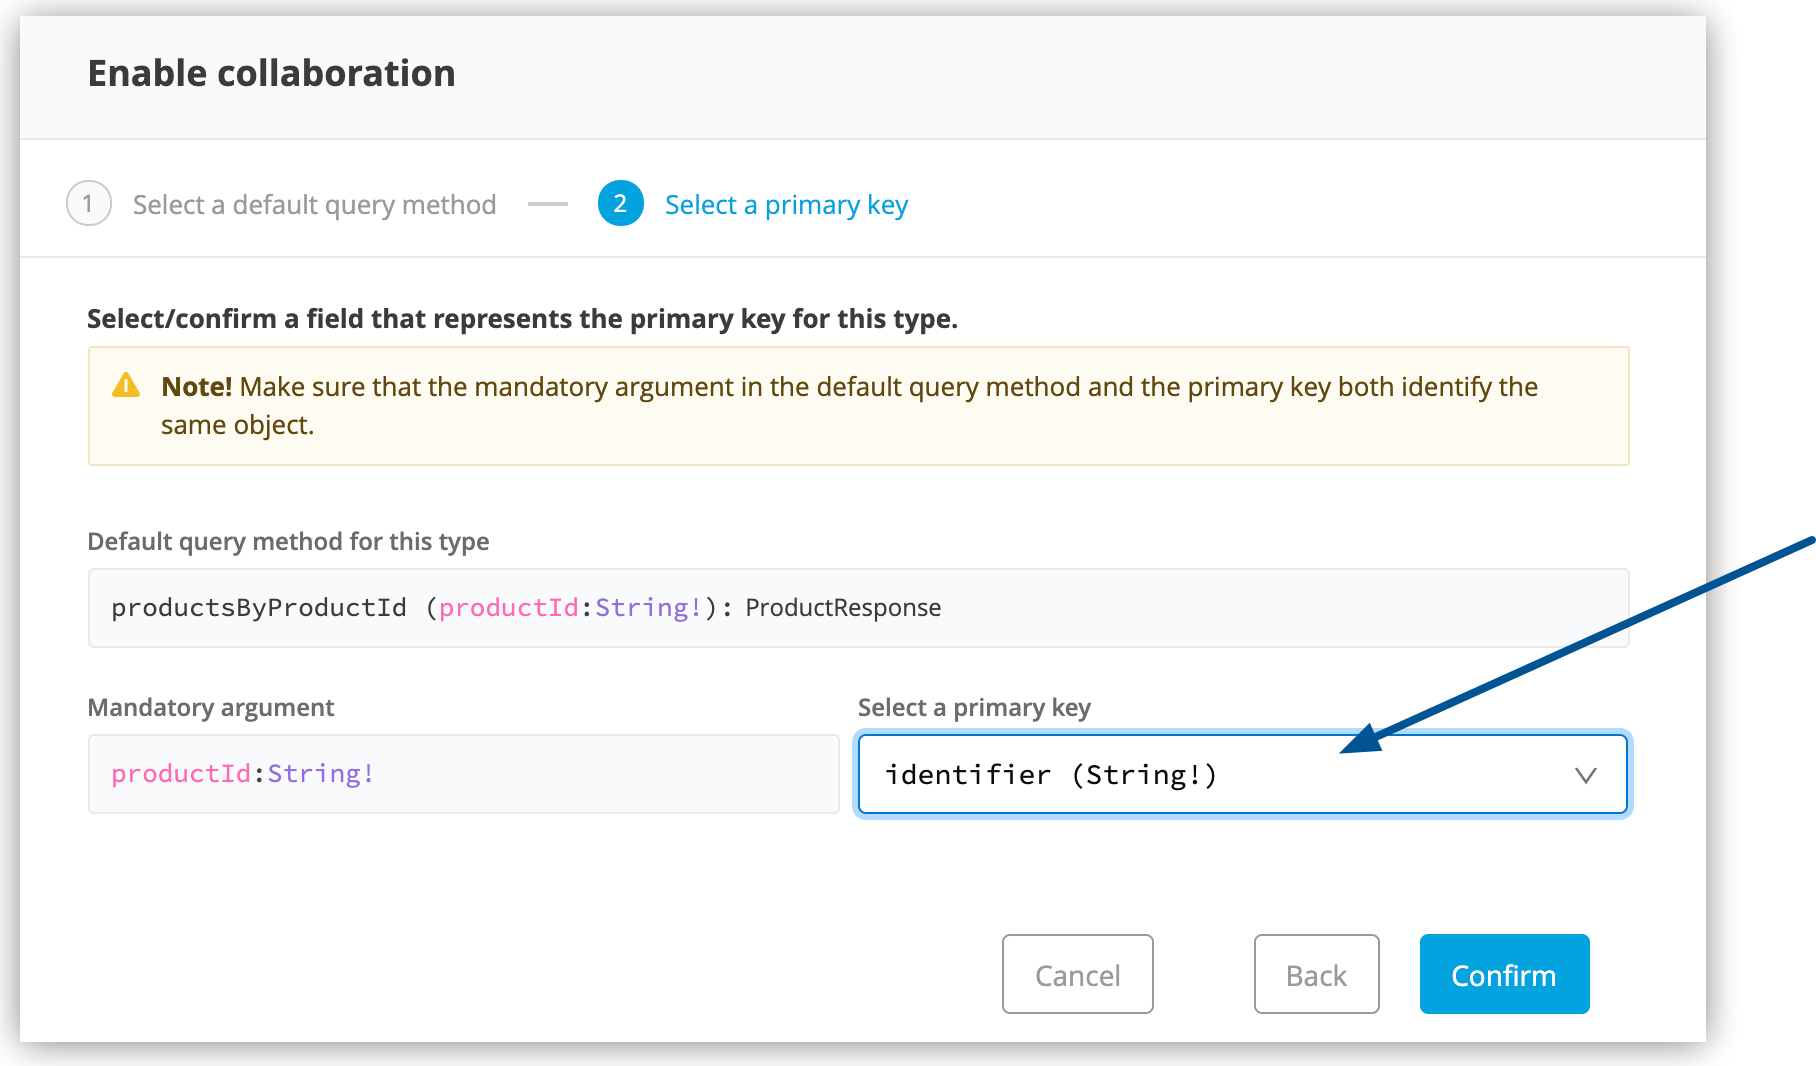This screenshot has height=1066, width=1816.
Task: Click the identifier (String!) selected value
Action: tap(1051, 774)
